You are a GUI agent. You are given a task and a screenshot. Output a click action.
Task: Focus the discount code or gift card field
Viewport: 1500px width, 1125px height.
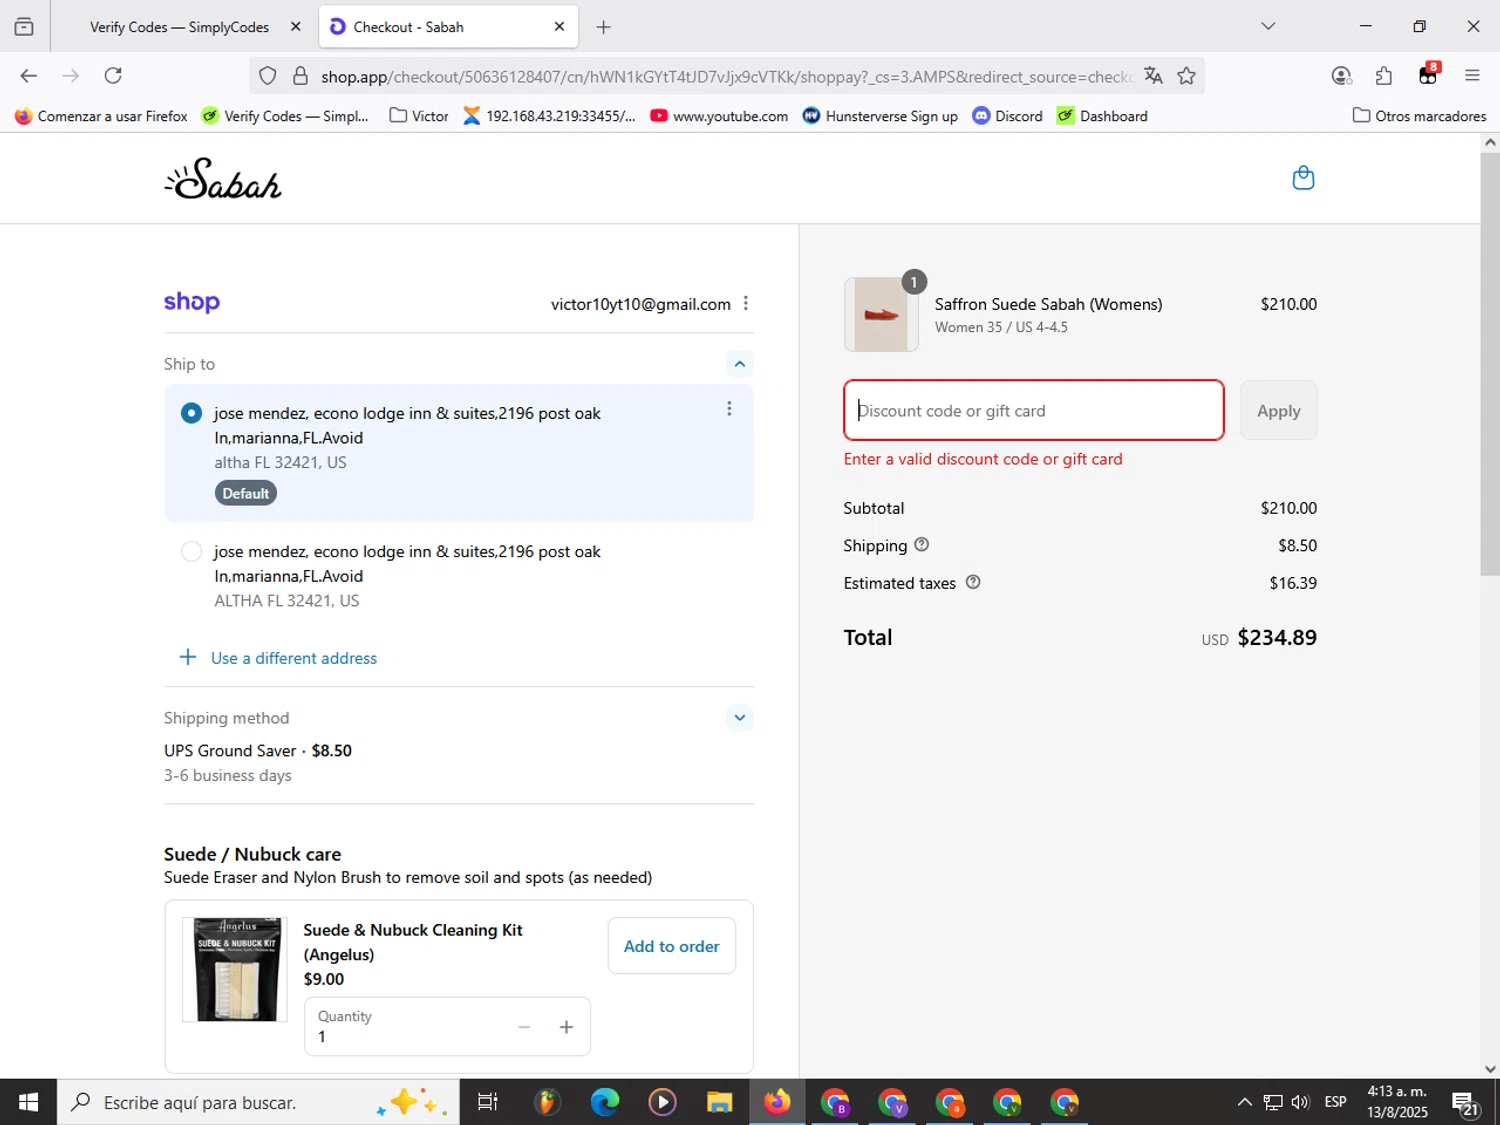tap(1034, 410)
